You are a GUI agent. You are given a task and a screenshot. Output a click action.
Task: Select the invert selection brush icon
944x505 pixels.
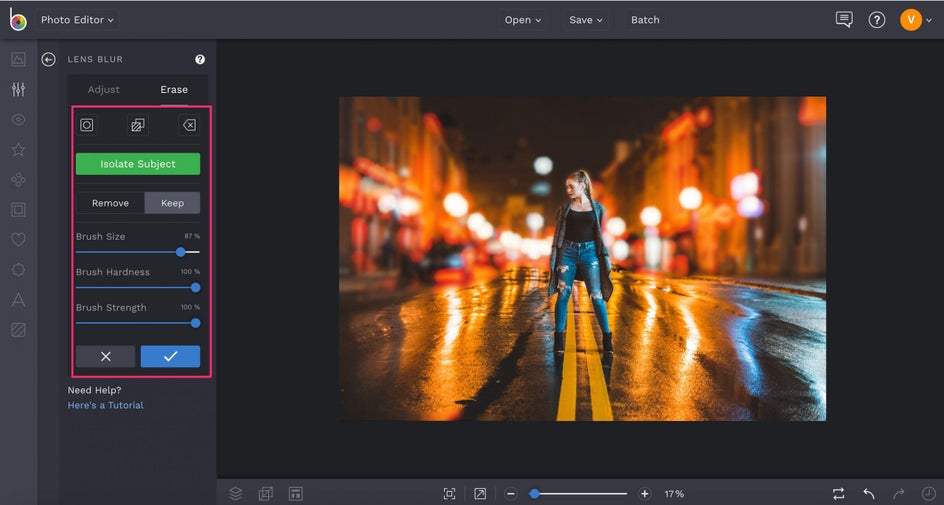137,125
